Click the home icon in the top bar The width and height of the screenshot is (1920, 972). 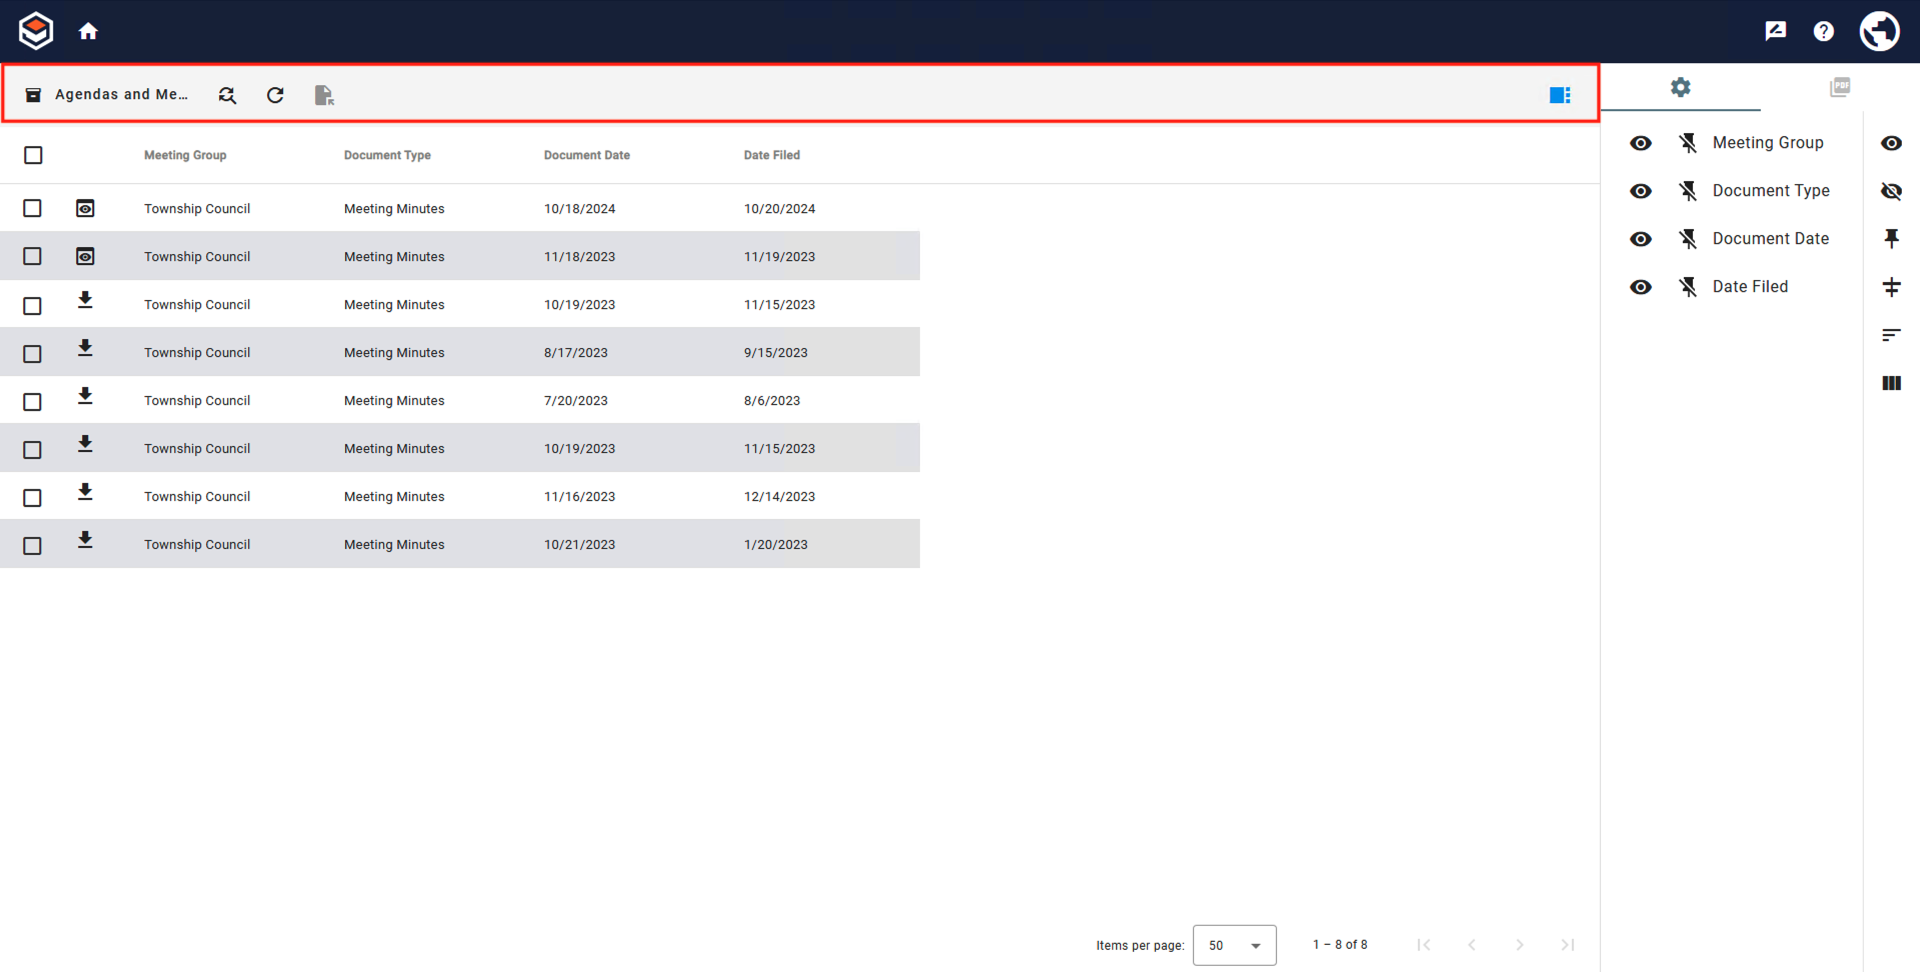pyautogui.click(x=88, y=32)
